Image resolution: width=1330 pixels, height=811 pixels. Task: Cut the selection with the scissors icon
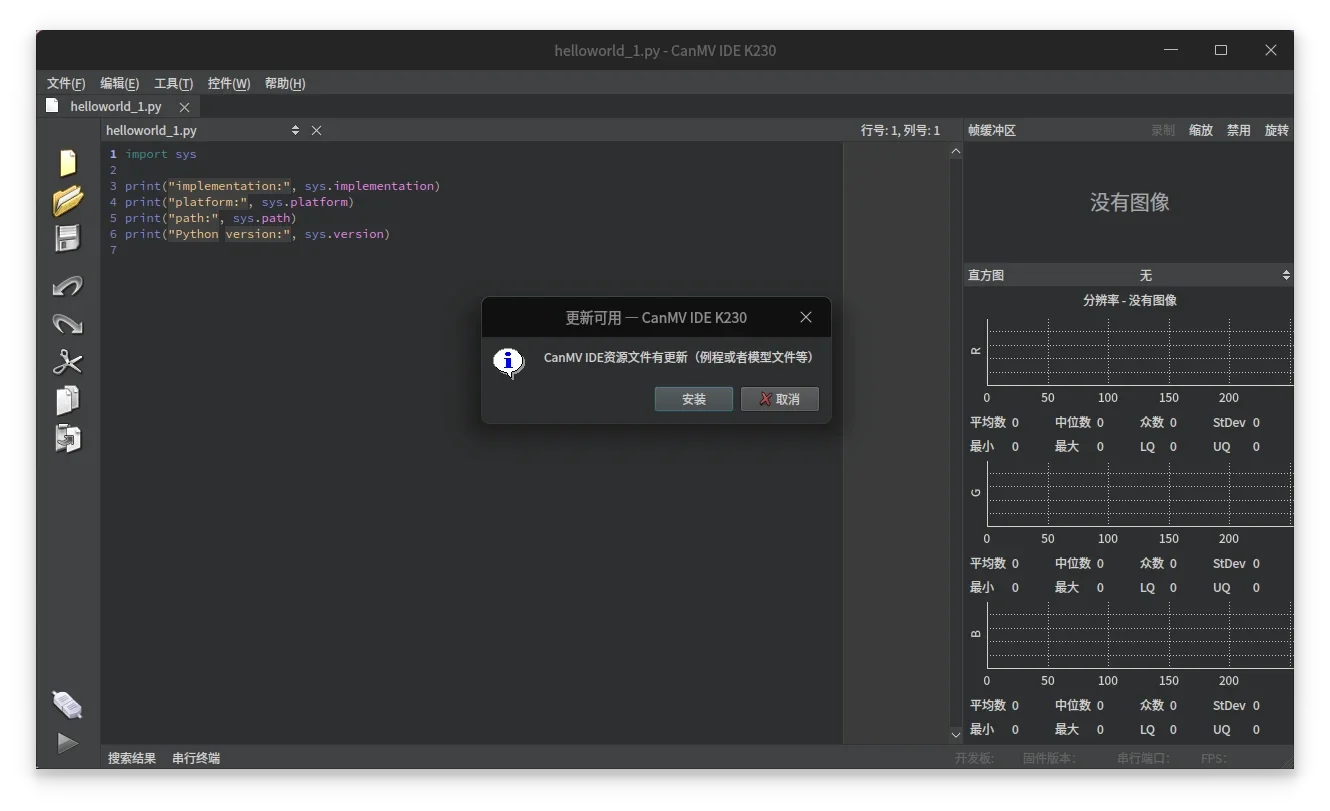pos(67,361)
